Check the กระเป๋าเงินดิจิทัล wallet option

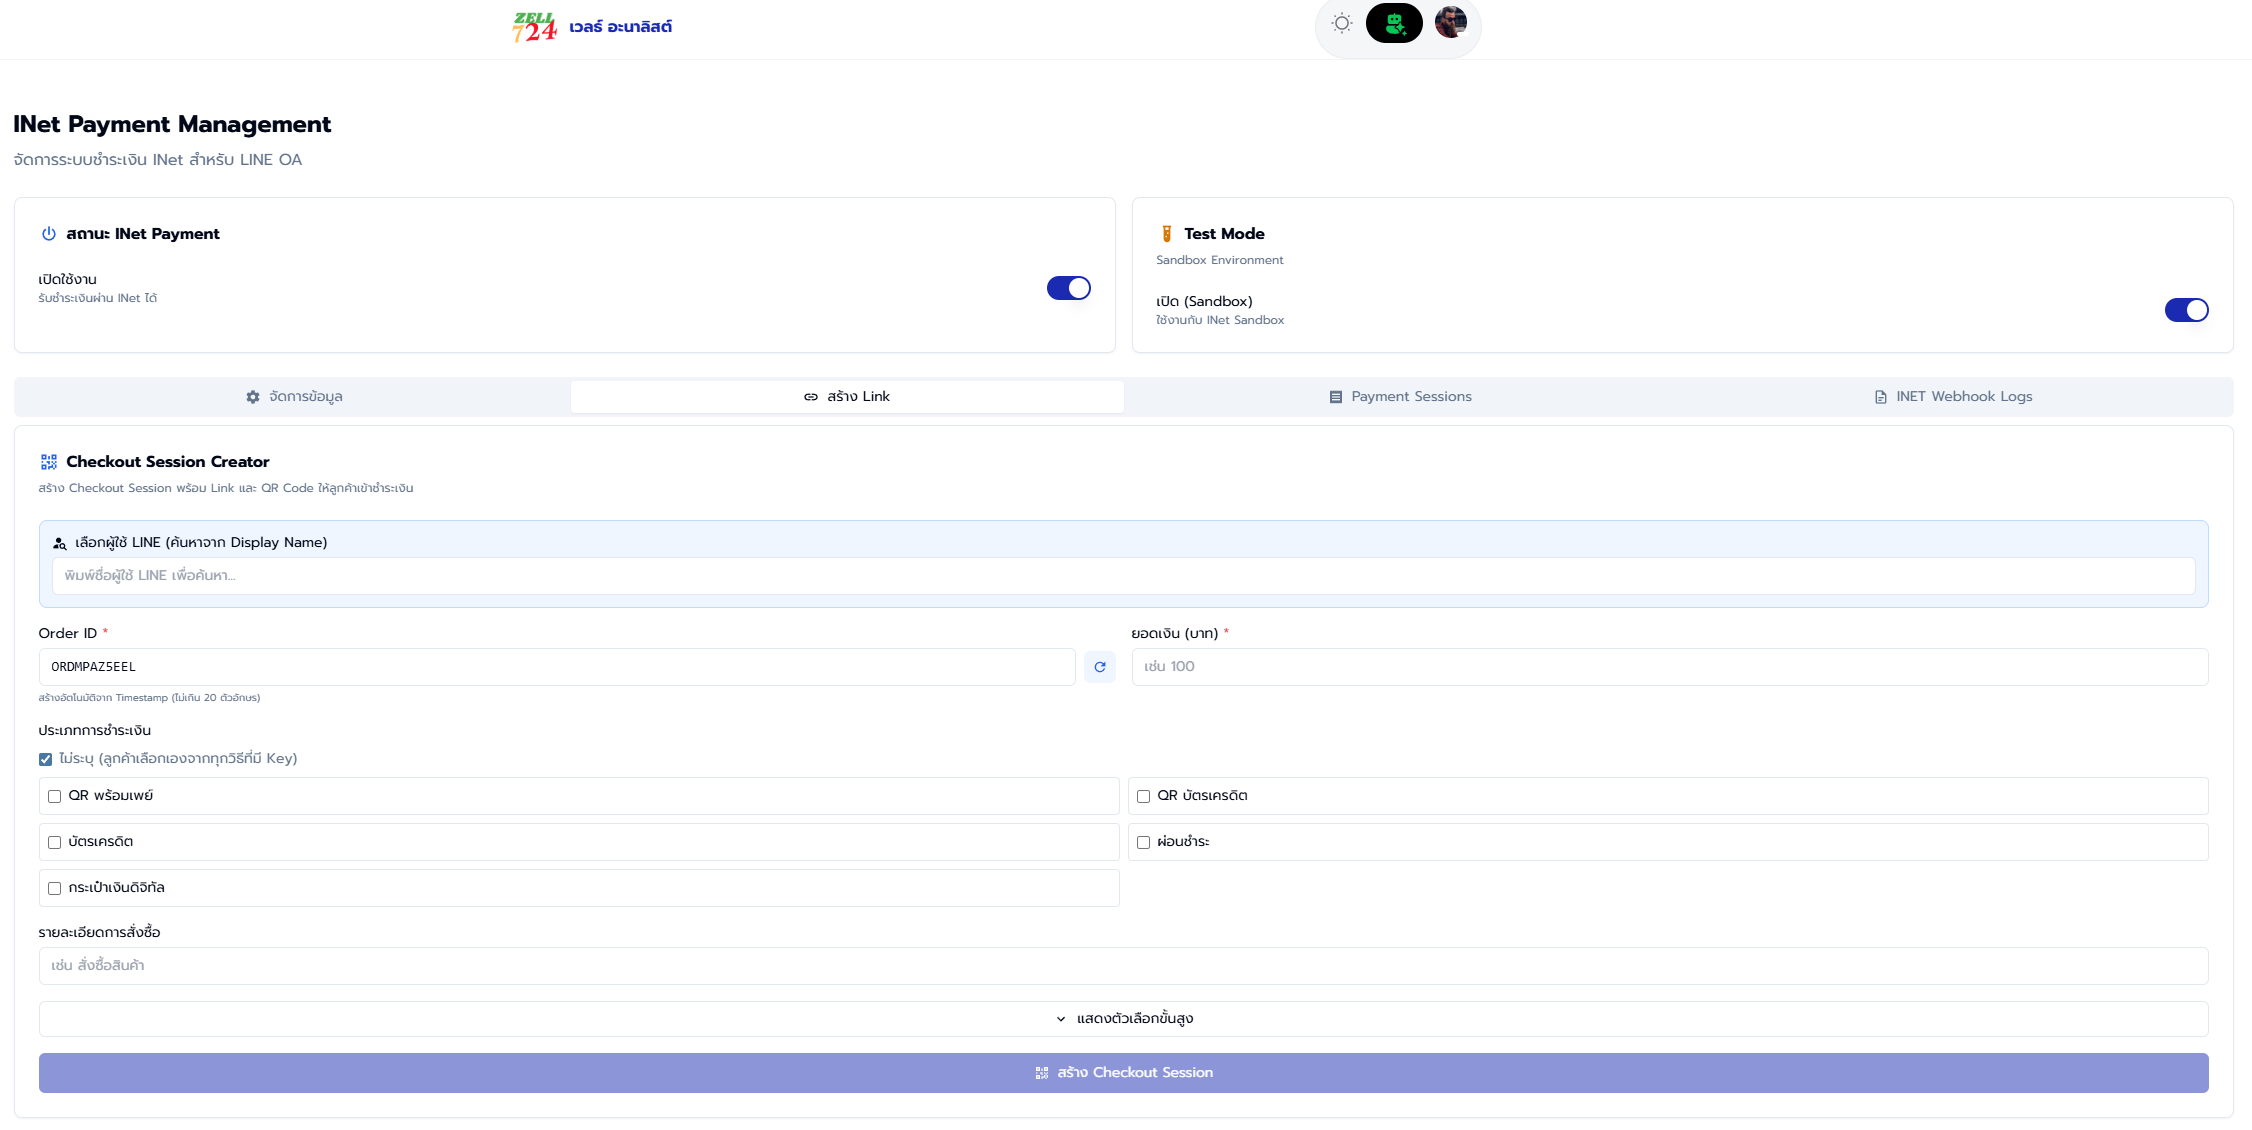tap(54, 888)
